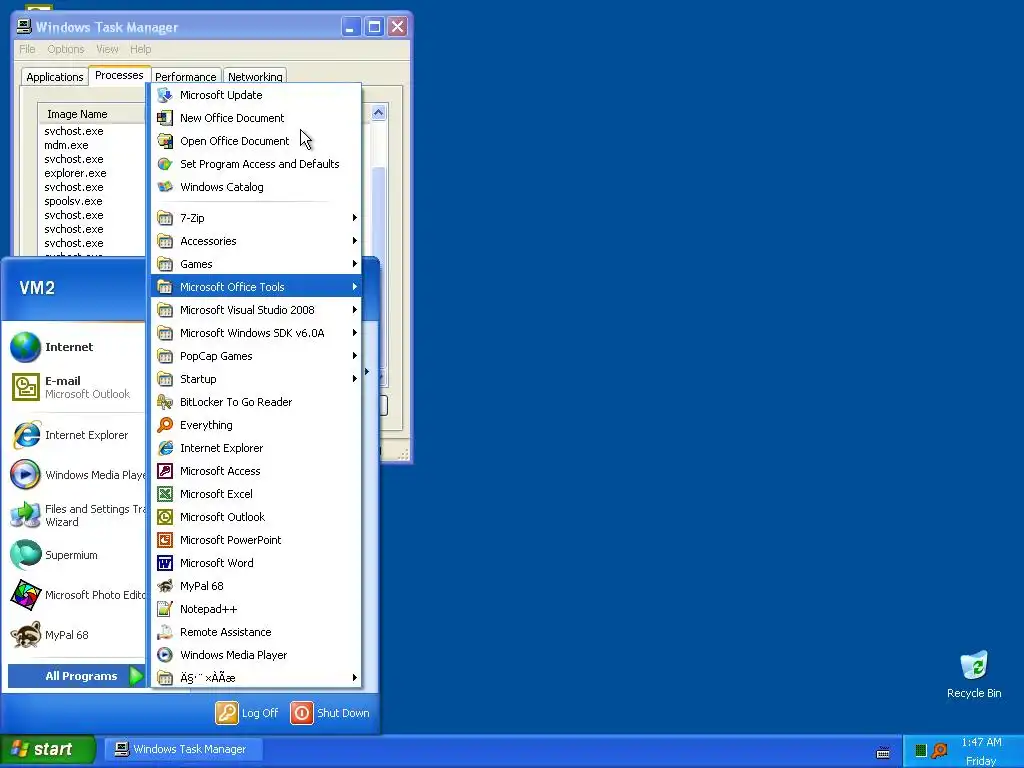Image resolution: width=1024 pixels, height=768 pixels.
Task: Launch the Everything search program
Action: (255, 425)
